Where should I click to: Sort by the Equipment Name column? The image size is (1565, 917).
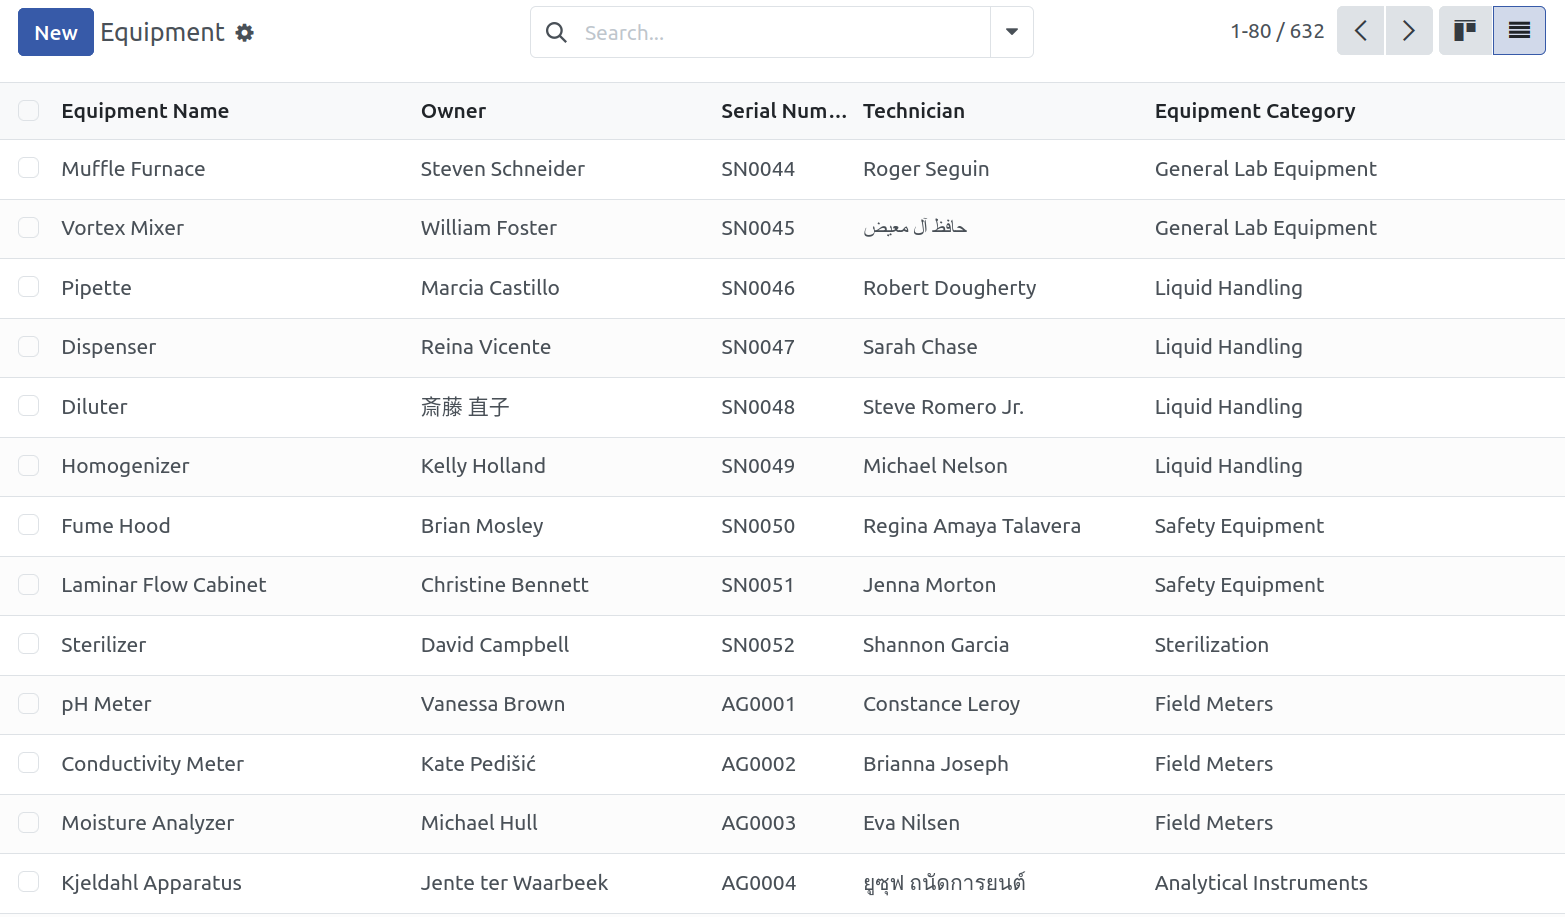145,111
